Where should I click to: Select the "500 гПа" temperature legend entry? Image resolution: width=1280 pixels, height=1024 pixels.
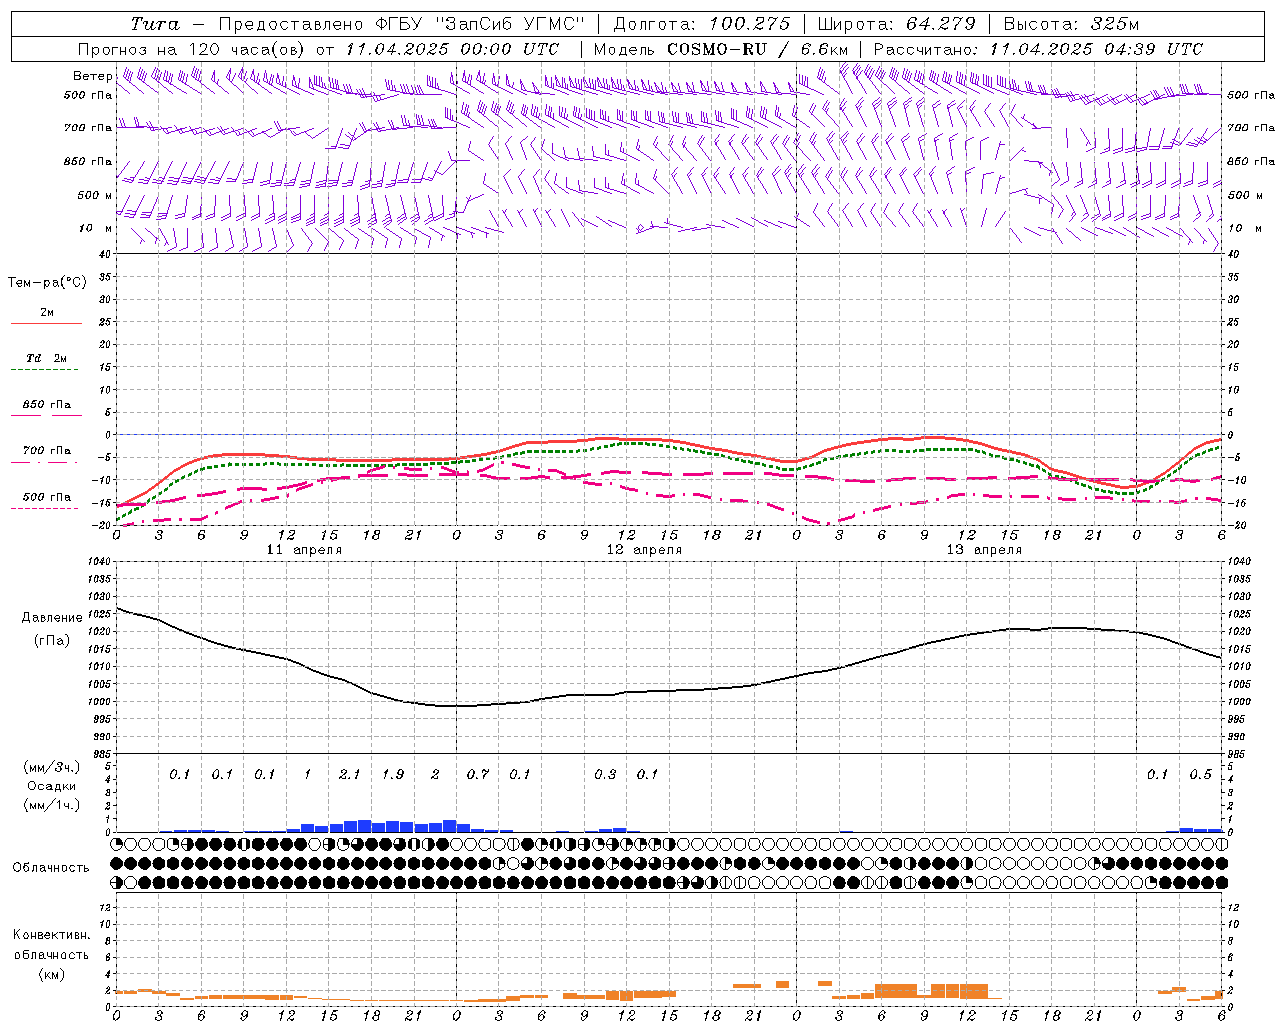pyautogui.click(x=46, y=497)
